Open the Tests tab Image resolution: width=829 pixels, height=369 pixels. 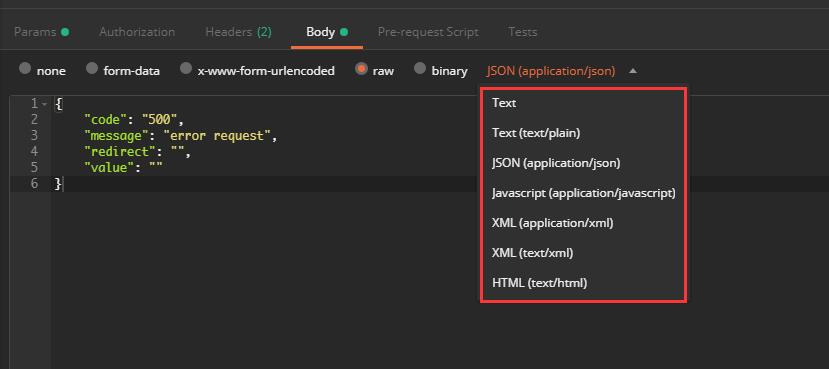coord(523,32)
